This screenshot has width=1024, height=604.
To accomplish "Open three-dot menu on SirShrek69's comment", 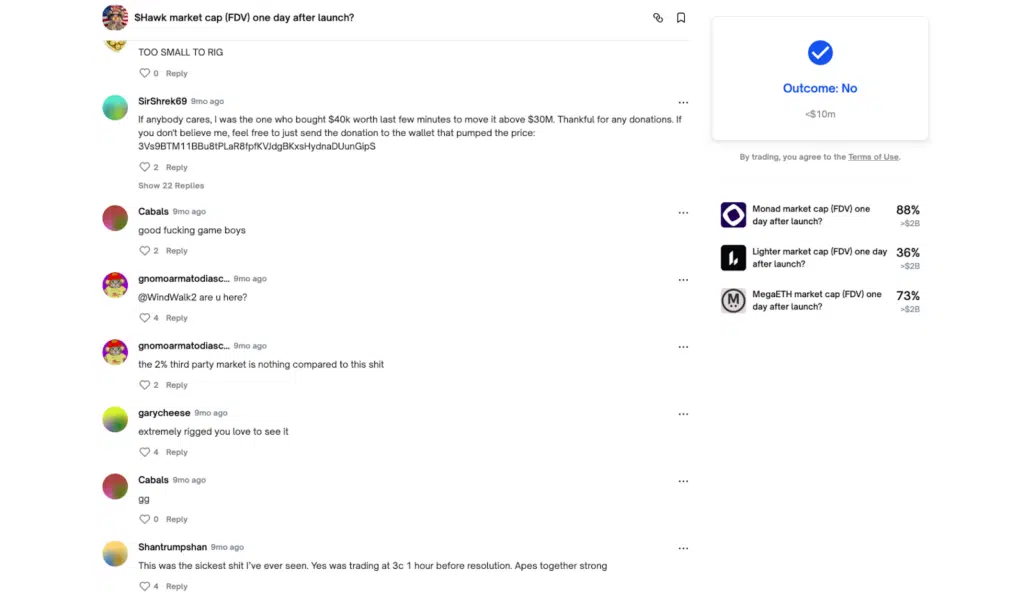I will [x=683, y=102].
